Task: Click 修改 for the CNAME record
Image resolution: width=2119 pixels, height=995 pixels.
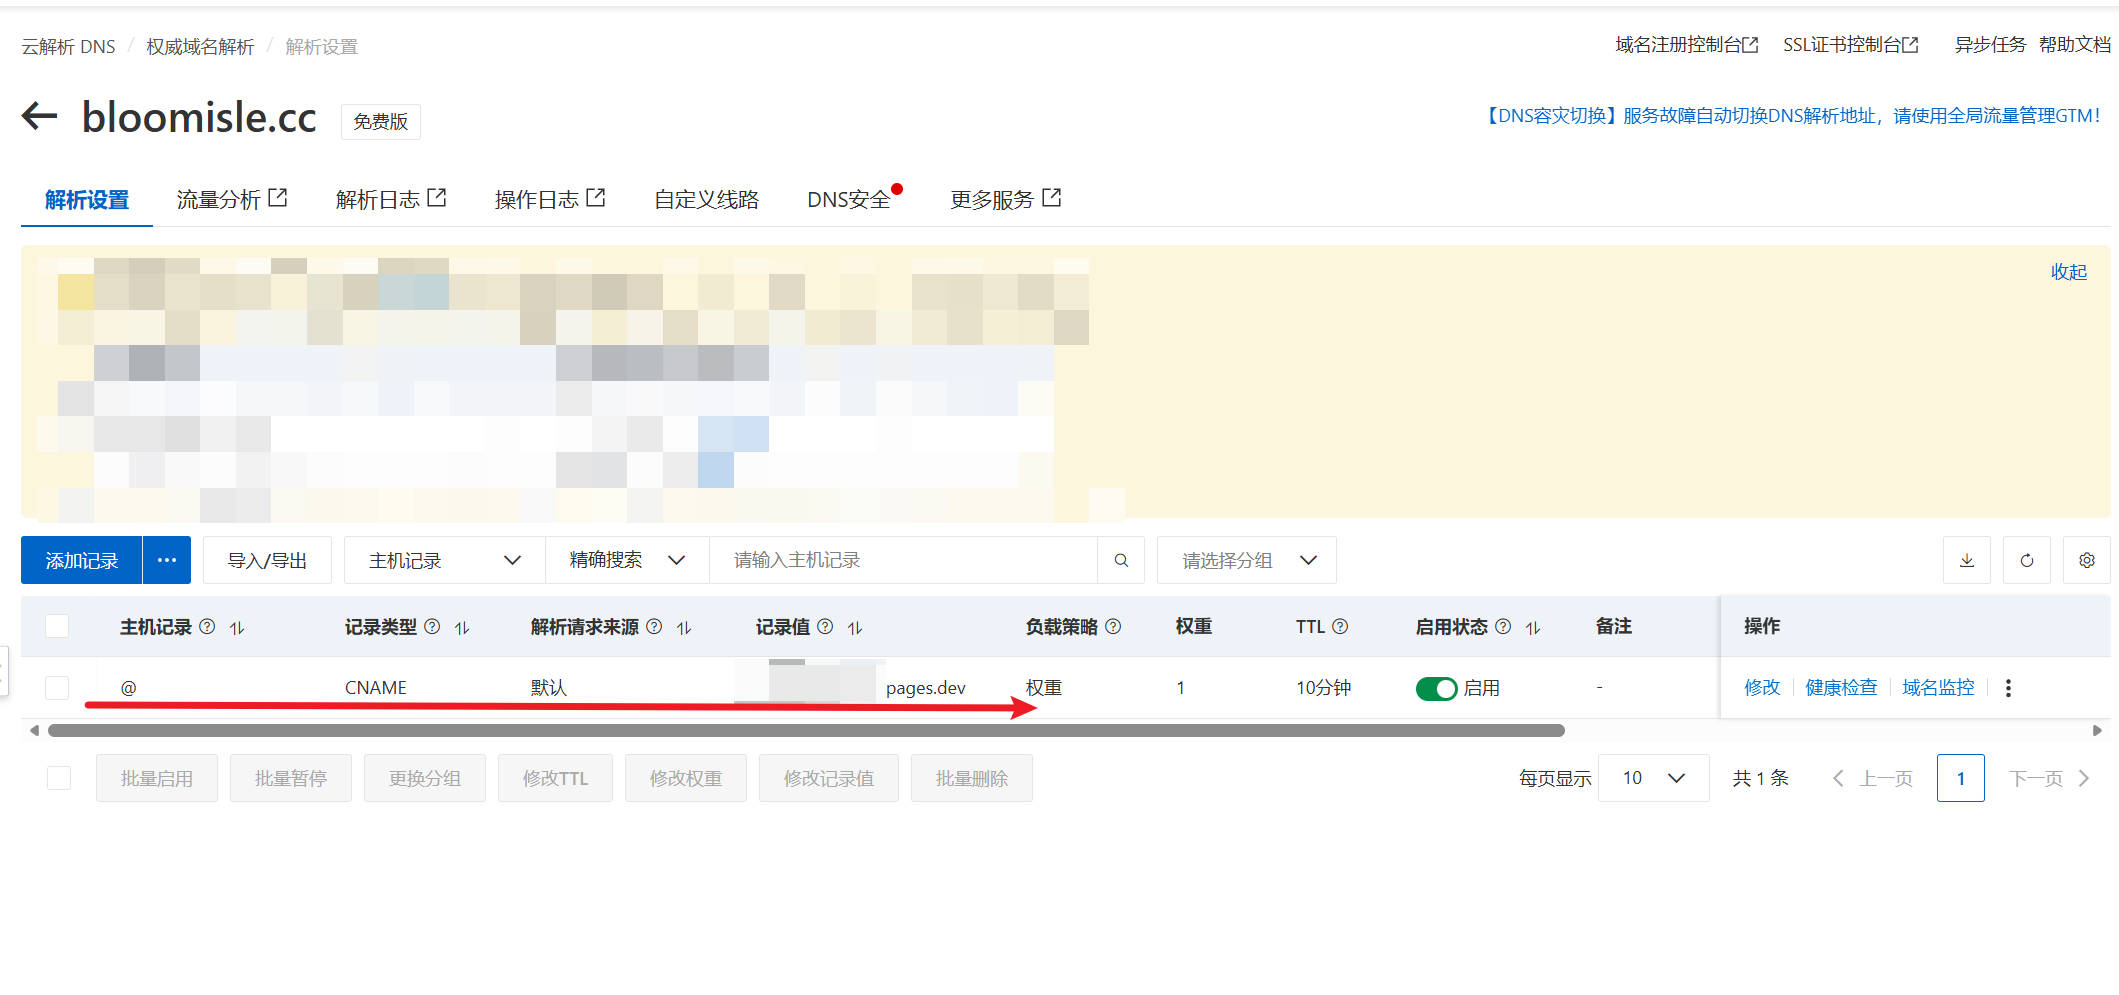Action: (1762, 688)
